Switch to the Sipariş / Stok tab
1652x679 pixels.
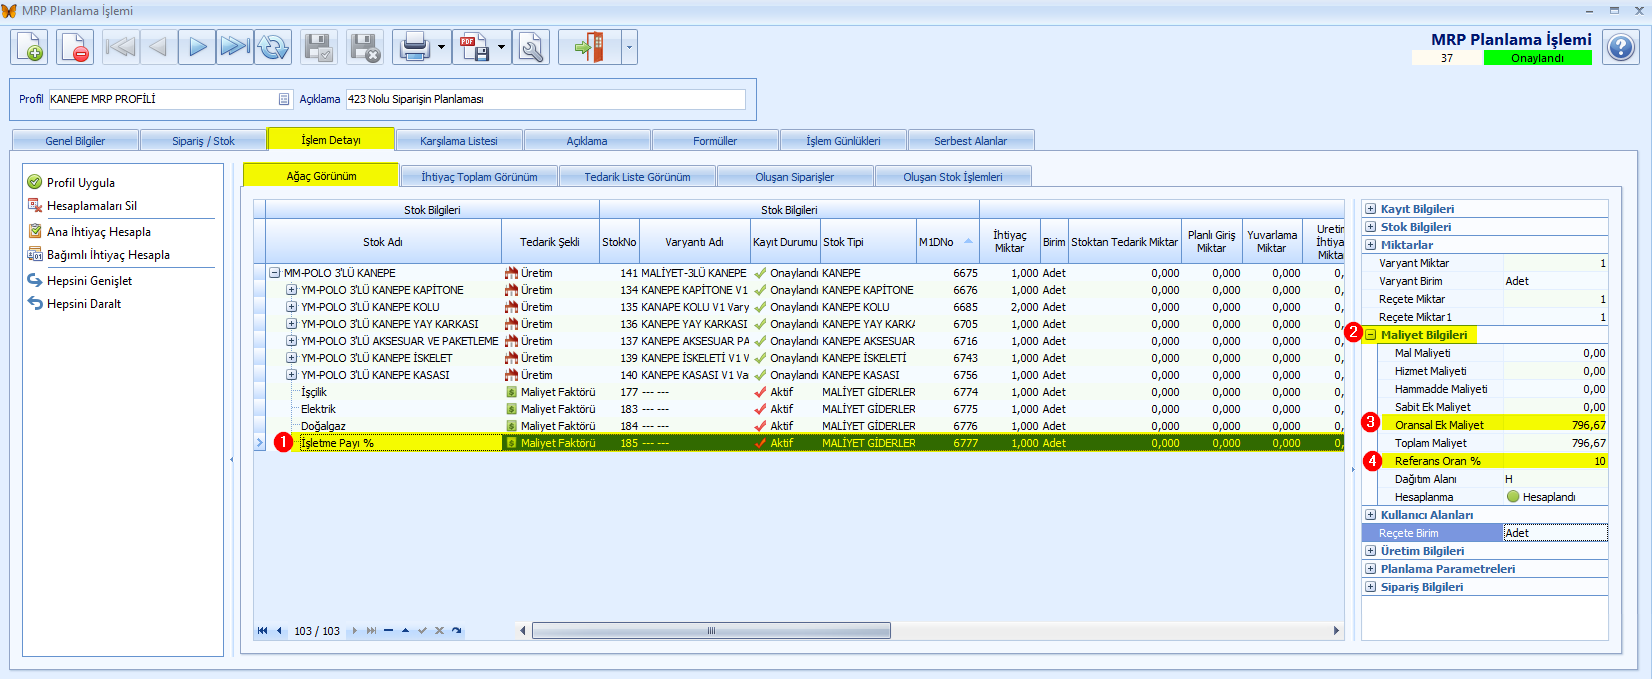click(x=203, y=141)
